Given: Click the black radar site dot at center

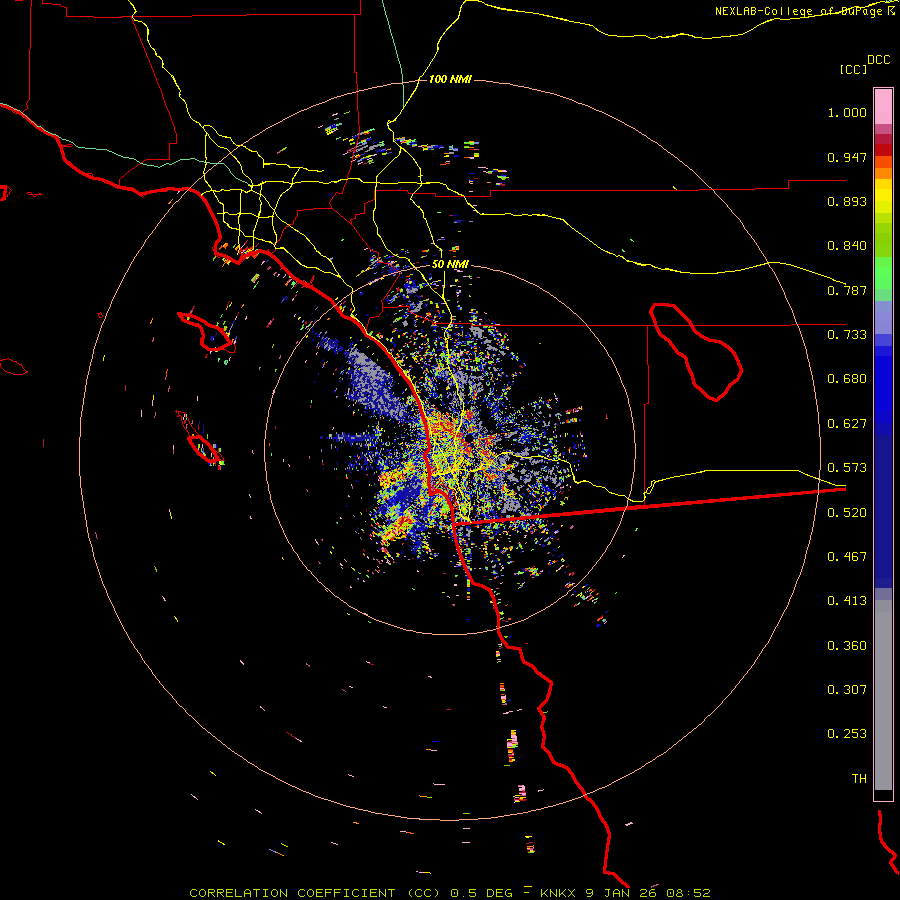Looking at the screenshot, I should point(469,438).
